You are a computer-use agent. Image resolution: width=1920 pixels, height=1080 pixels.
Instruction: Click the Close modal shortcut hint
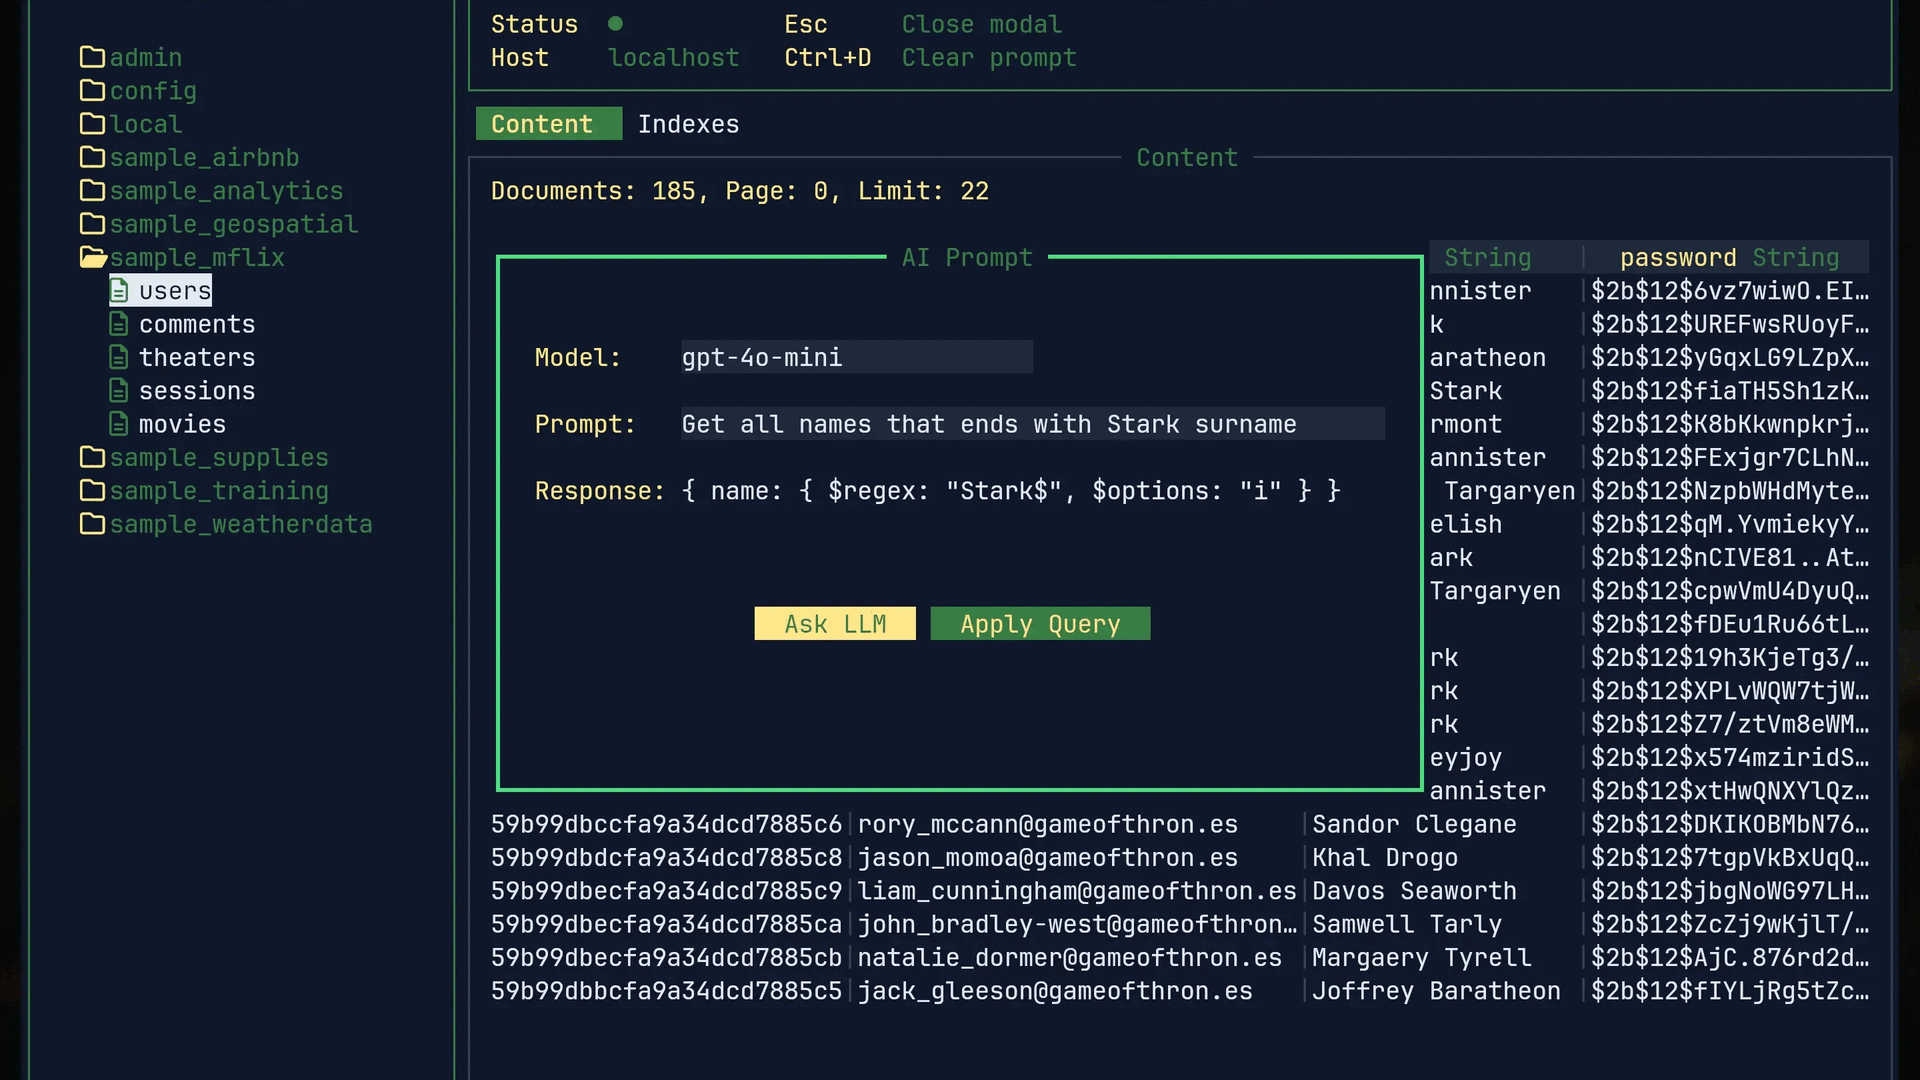click(x=982, y=24)
